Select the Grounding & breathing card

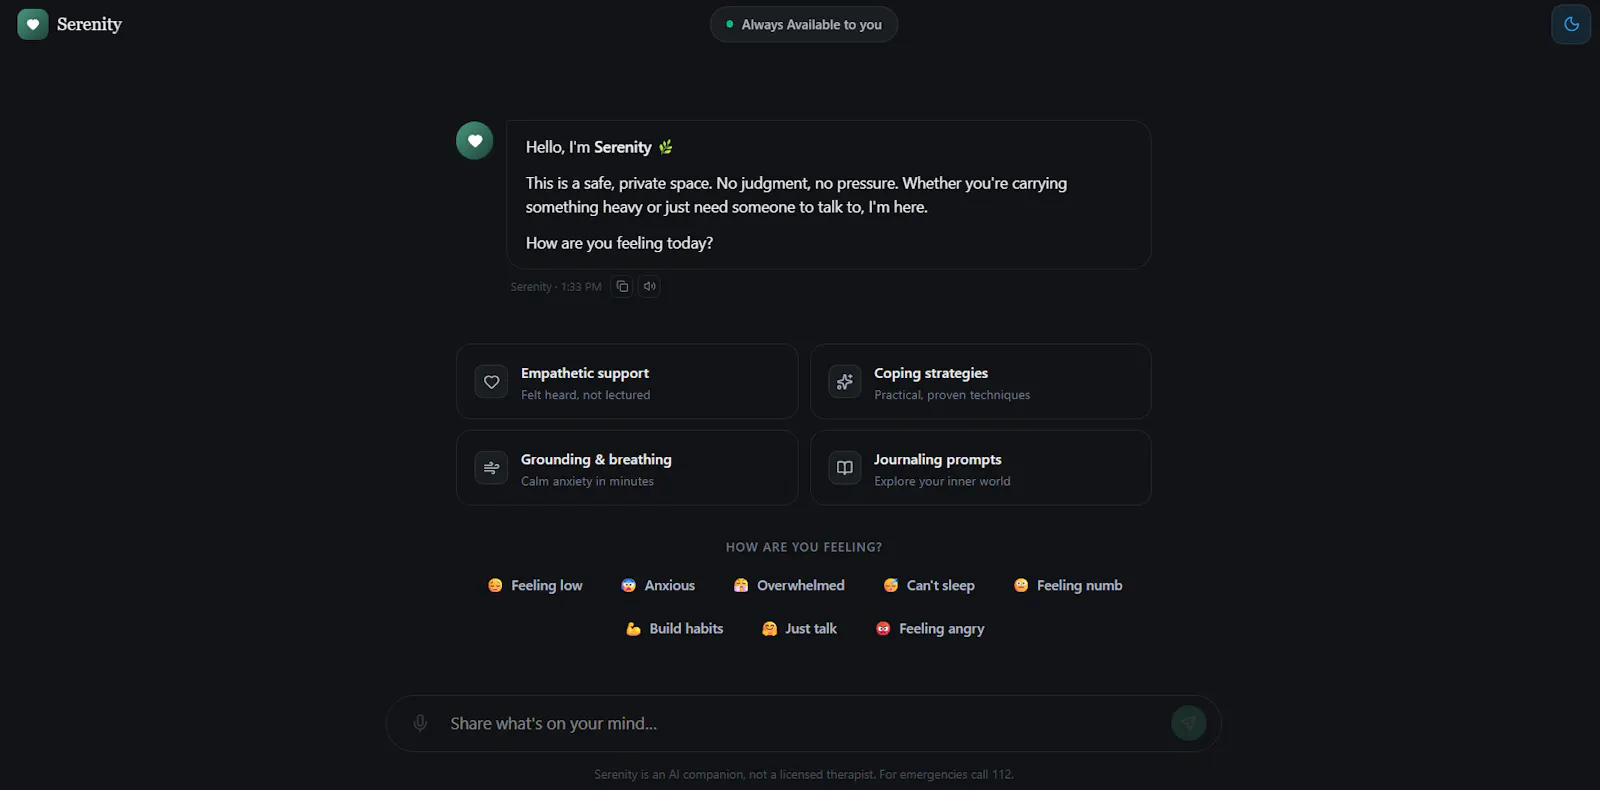coord(627,468)
